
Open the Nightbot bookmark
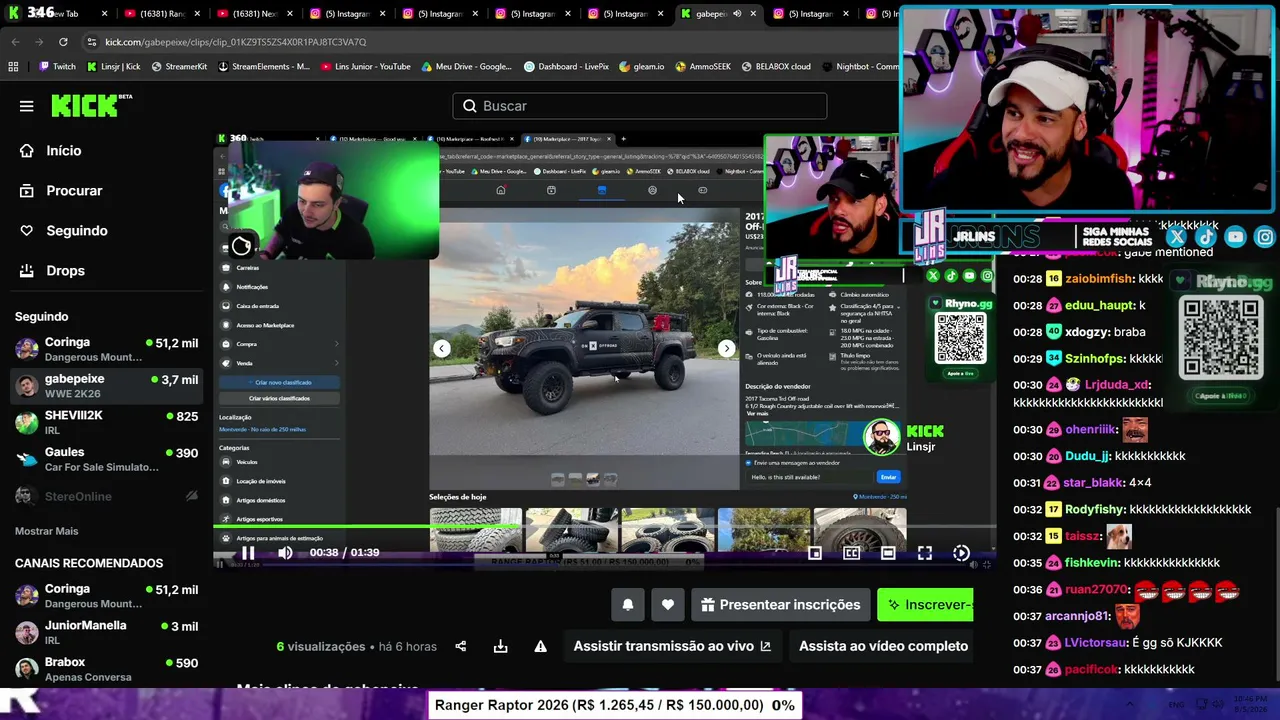(860, 67)
